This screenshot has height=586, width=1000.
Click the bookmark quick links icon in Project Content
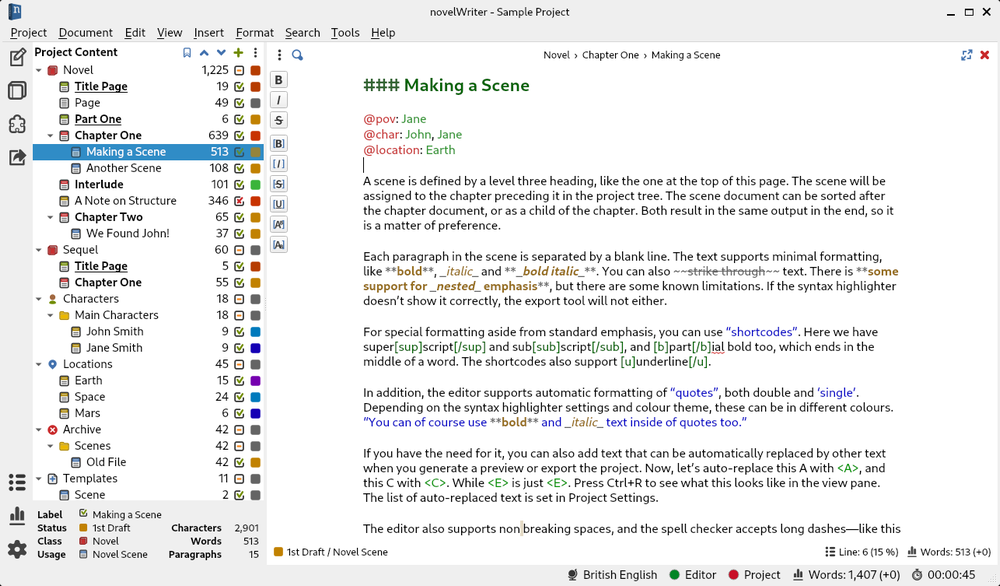point(187,52)
